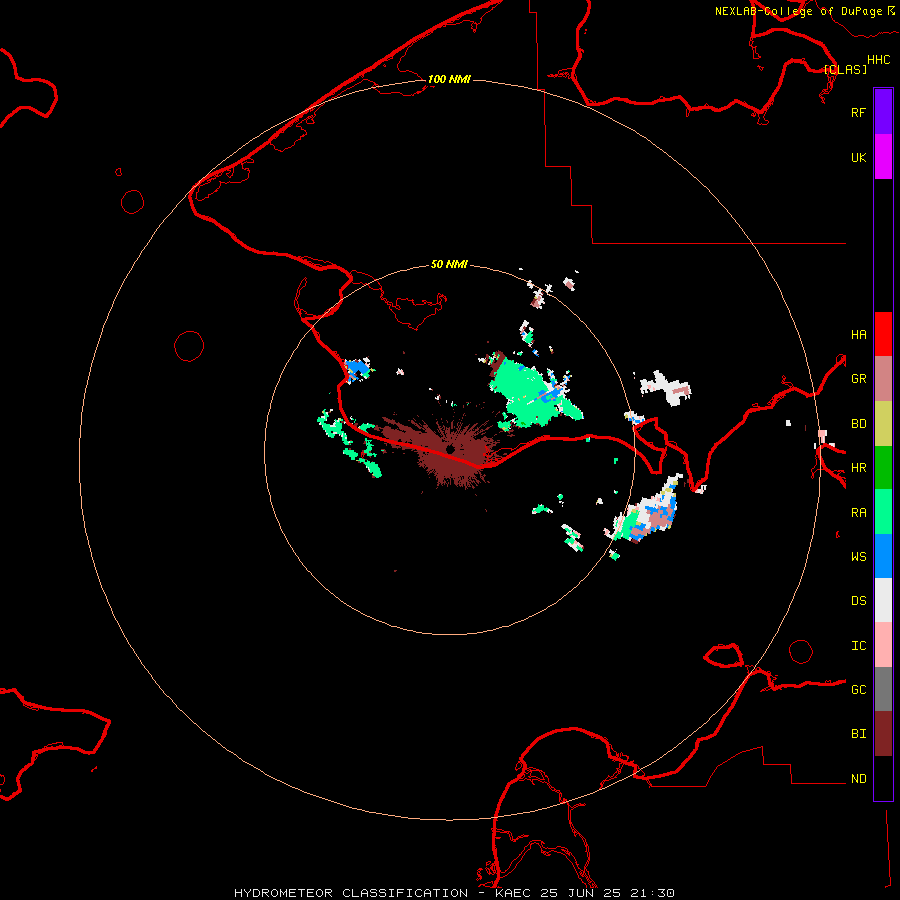Click the GC ground clutter gray swatch

click(883, 689)
